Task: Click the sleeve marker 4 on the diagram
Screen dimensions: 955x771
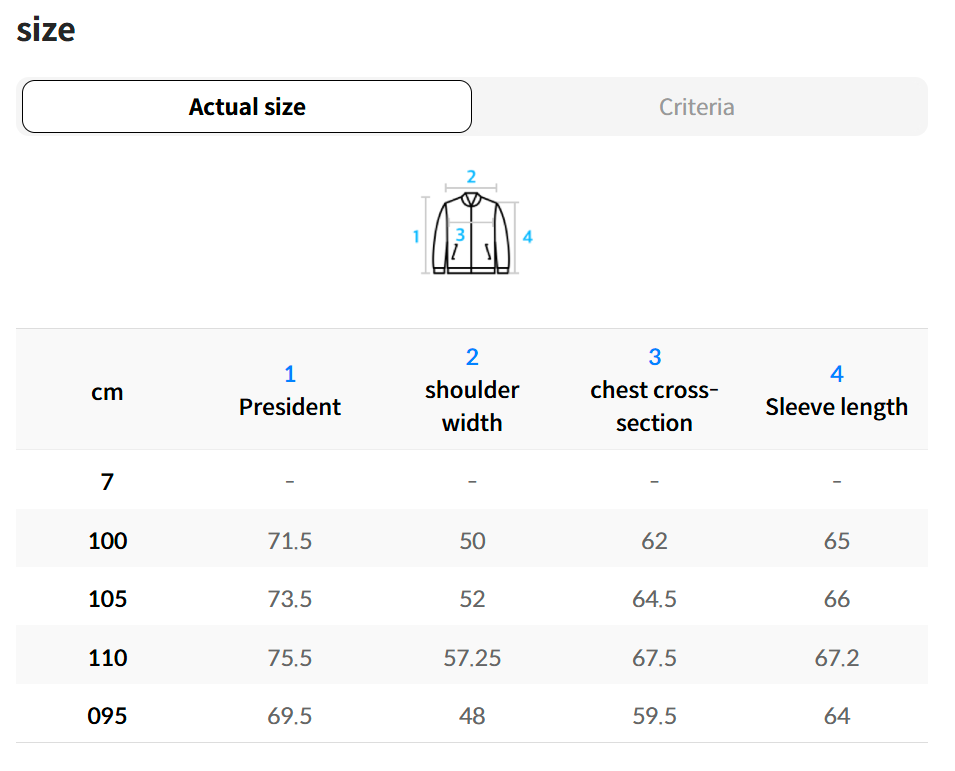Action: click(528, 237)
